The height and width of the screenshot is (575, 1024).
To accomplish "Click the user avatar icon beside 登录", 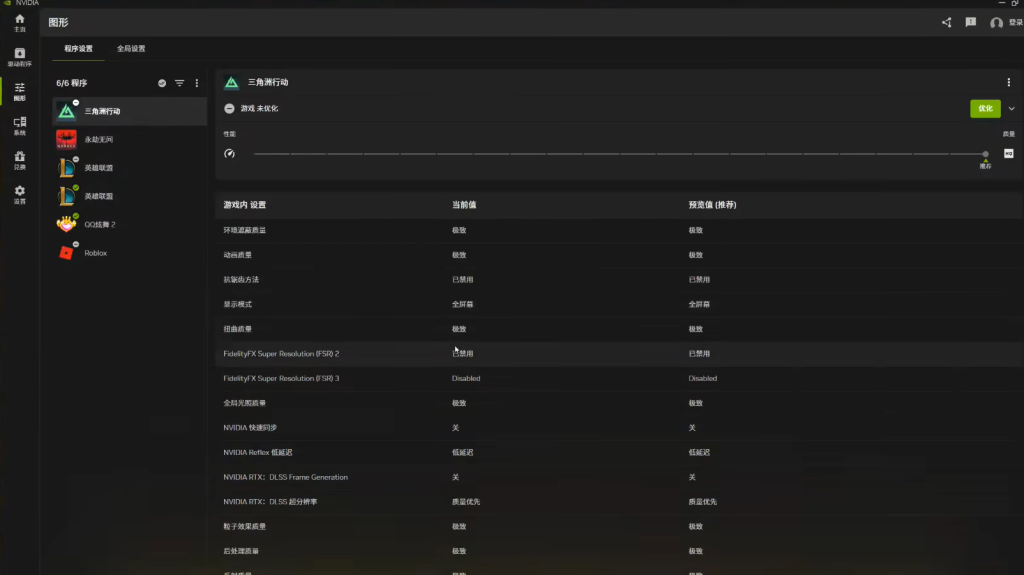I will pos(996,23).
